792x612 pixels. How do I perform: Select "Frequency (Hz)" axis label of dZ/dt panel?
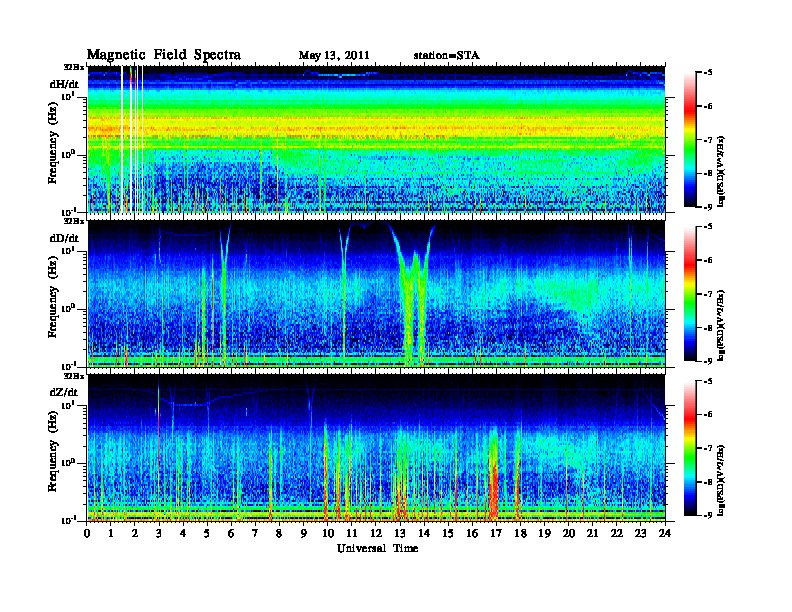coord(53,451)
